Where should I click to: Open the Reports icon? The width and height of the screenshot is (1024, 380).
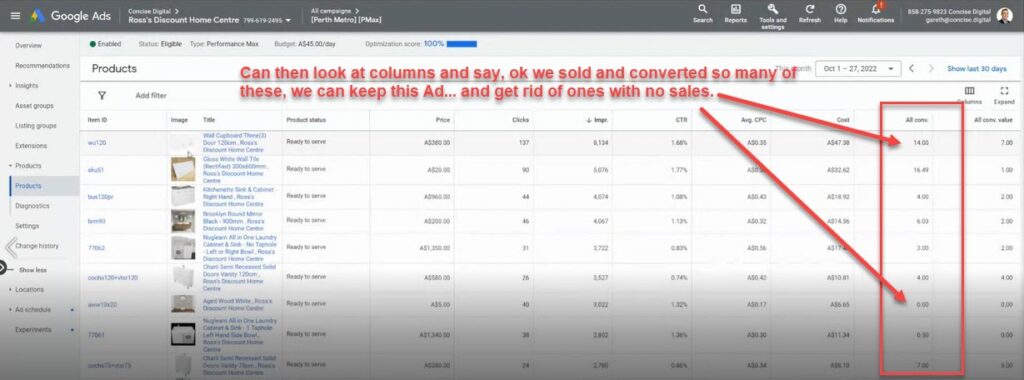[735, 9]
